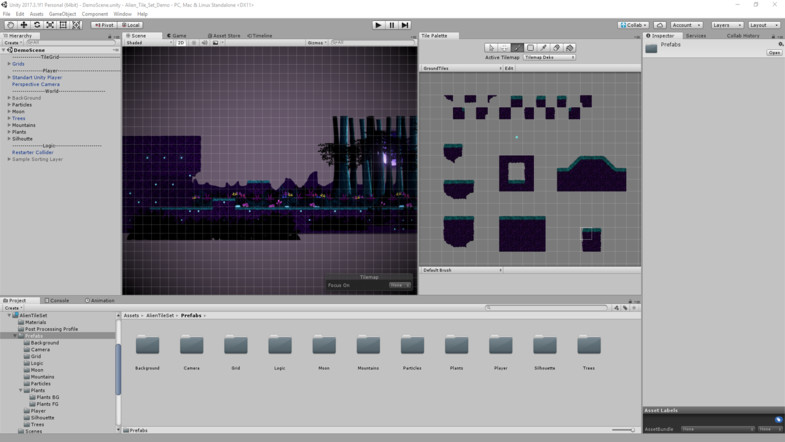The height and width of the screenshot is (442, 785).
Task: Open the Window menu
Action: (x=123, y=14)
